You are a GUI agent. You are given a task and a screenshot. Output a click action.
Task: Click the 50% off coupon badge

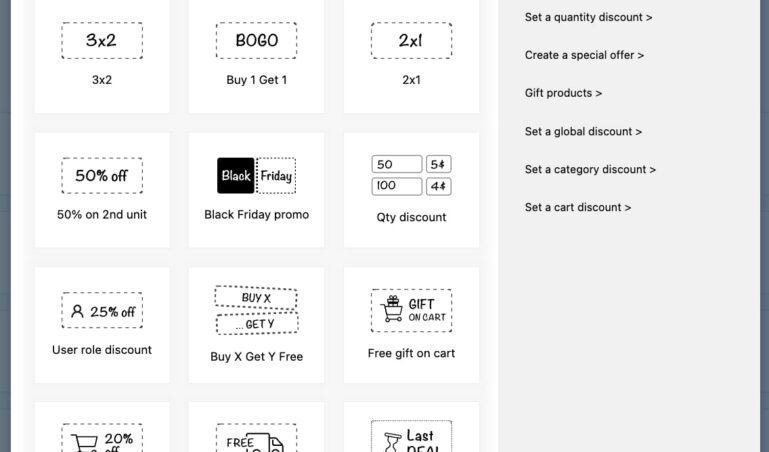pos(102,175)
